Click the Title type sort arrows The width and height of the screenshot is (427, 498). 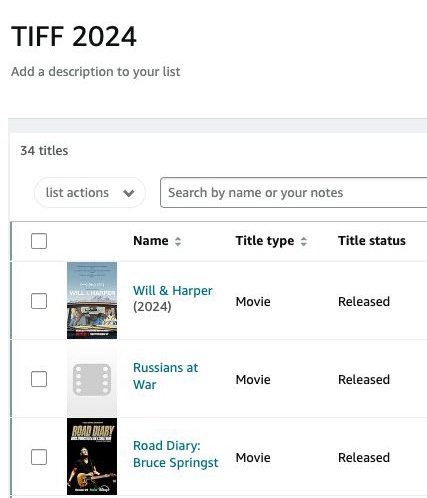click(304, 241)
